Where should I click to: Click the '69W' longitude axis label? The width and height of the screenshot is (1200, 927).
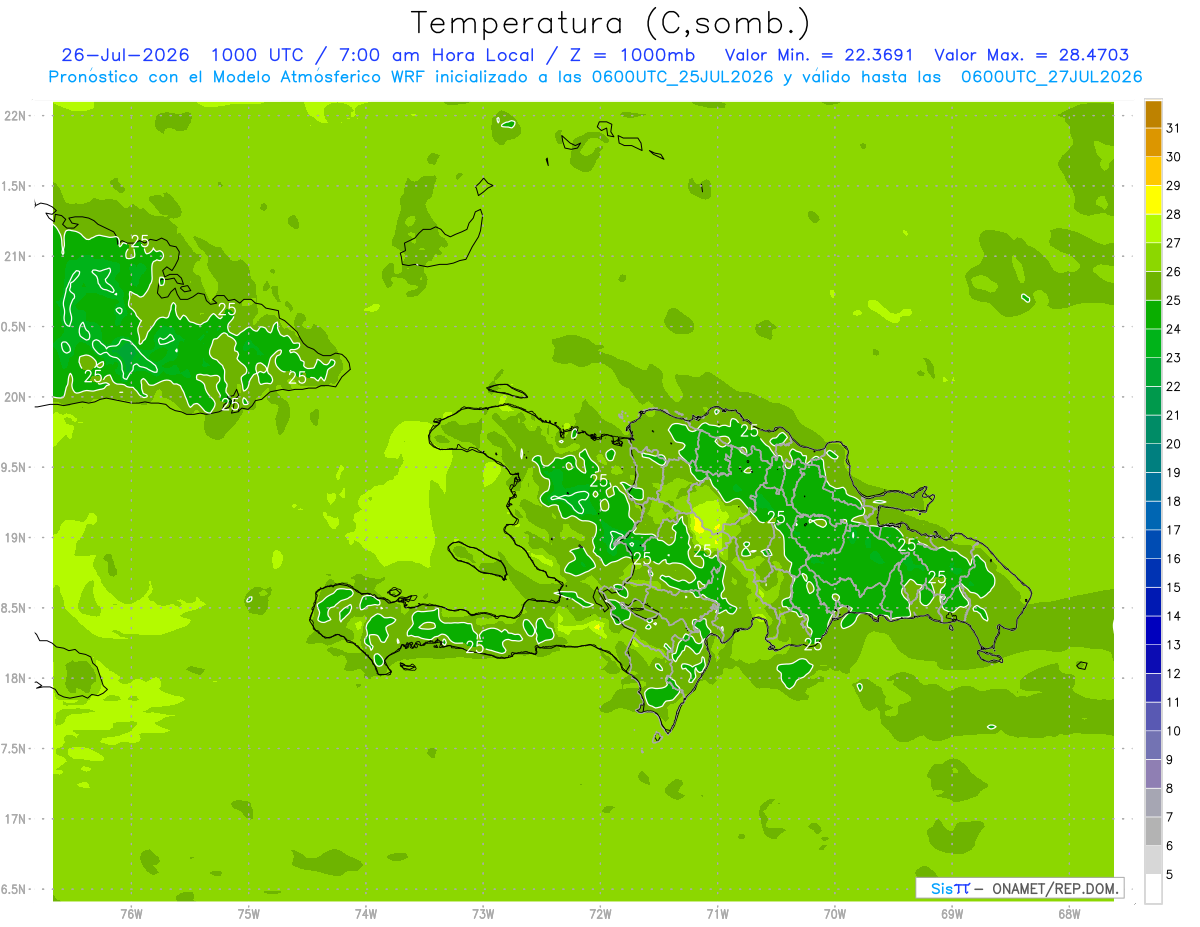(x=951, y=914)
